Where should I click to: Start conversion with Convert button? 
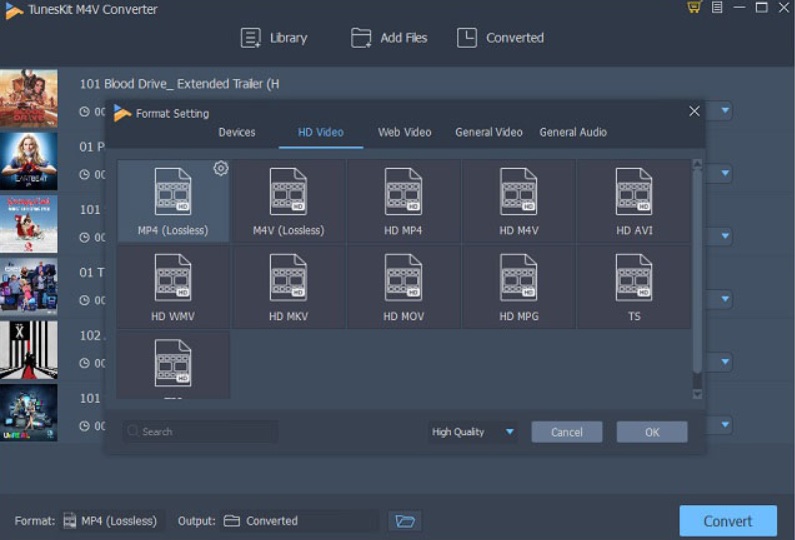(x=728, y=521)
